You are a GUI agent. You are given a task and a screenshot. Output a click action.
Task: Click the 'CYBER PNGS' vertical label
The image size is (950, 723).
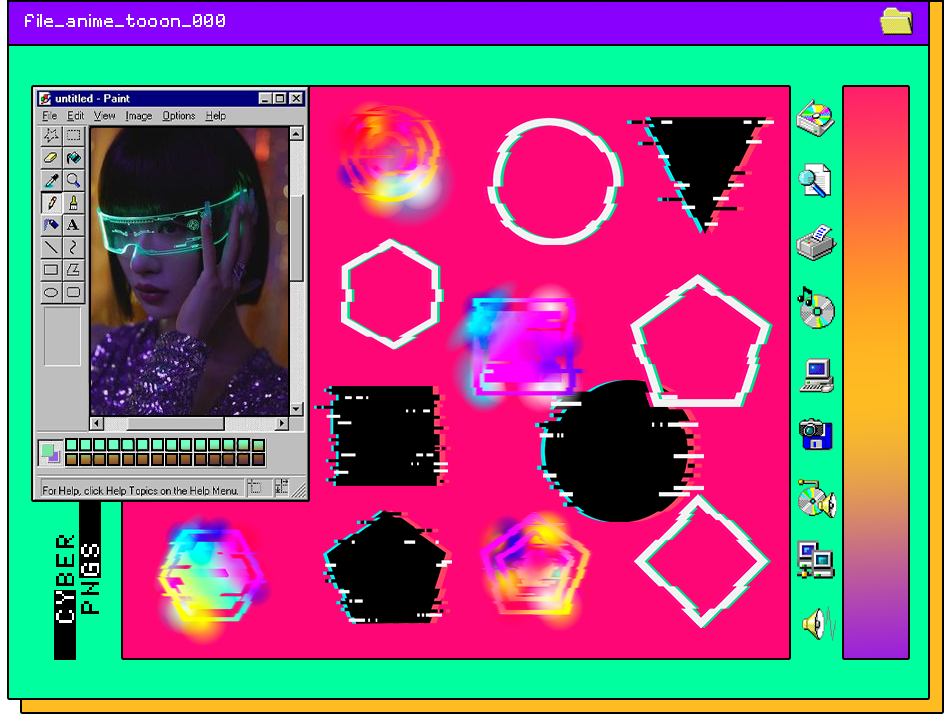point(78,579)
